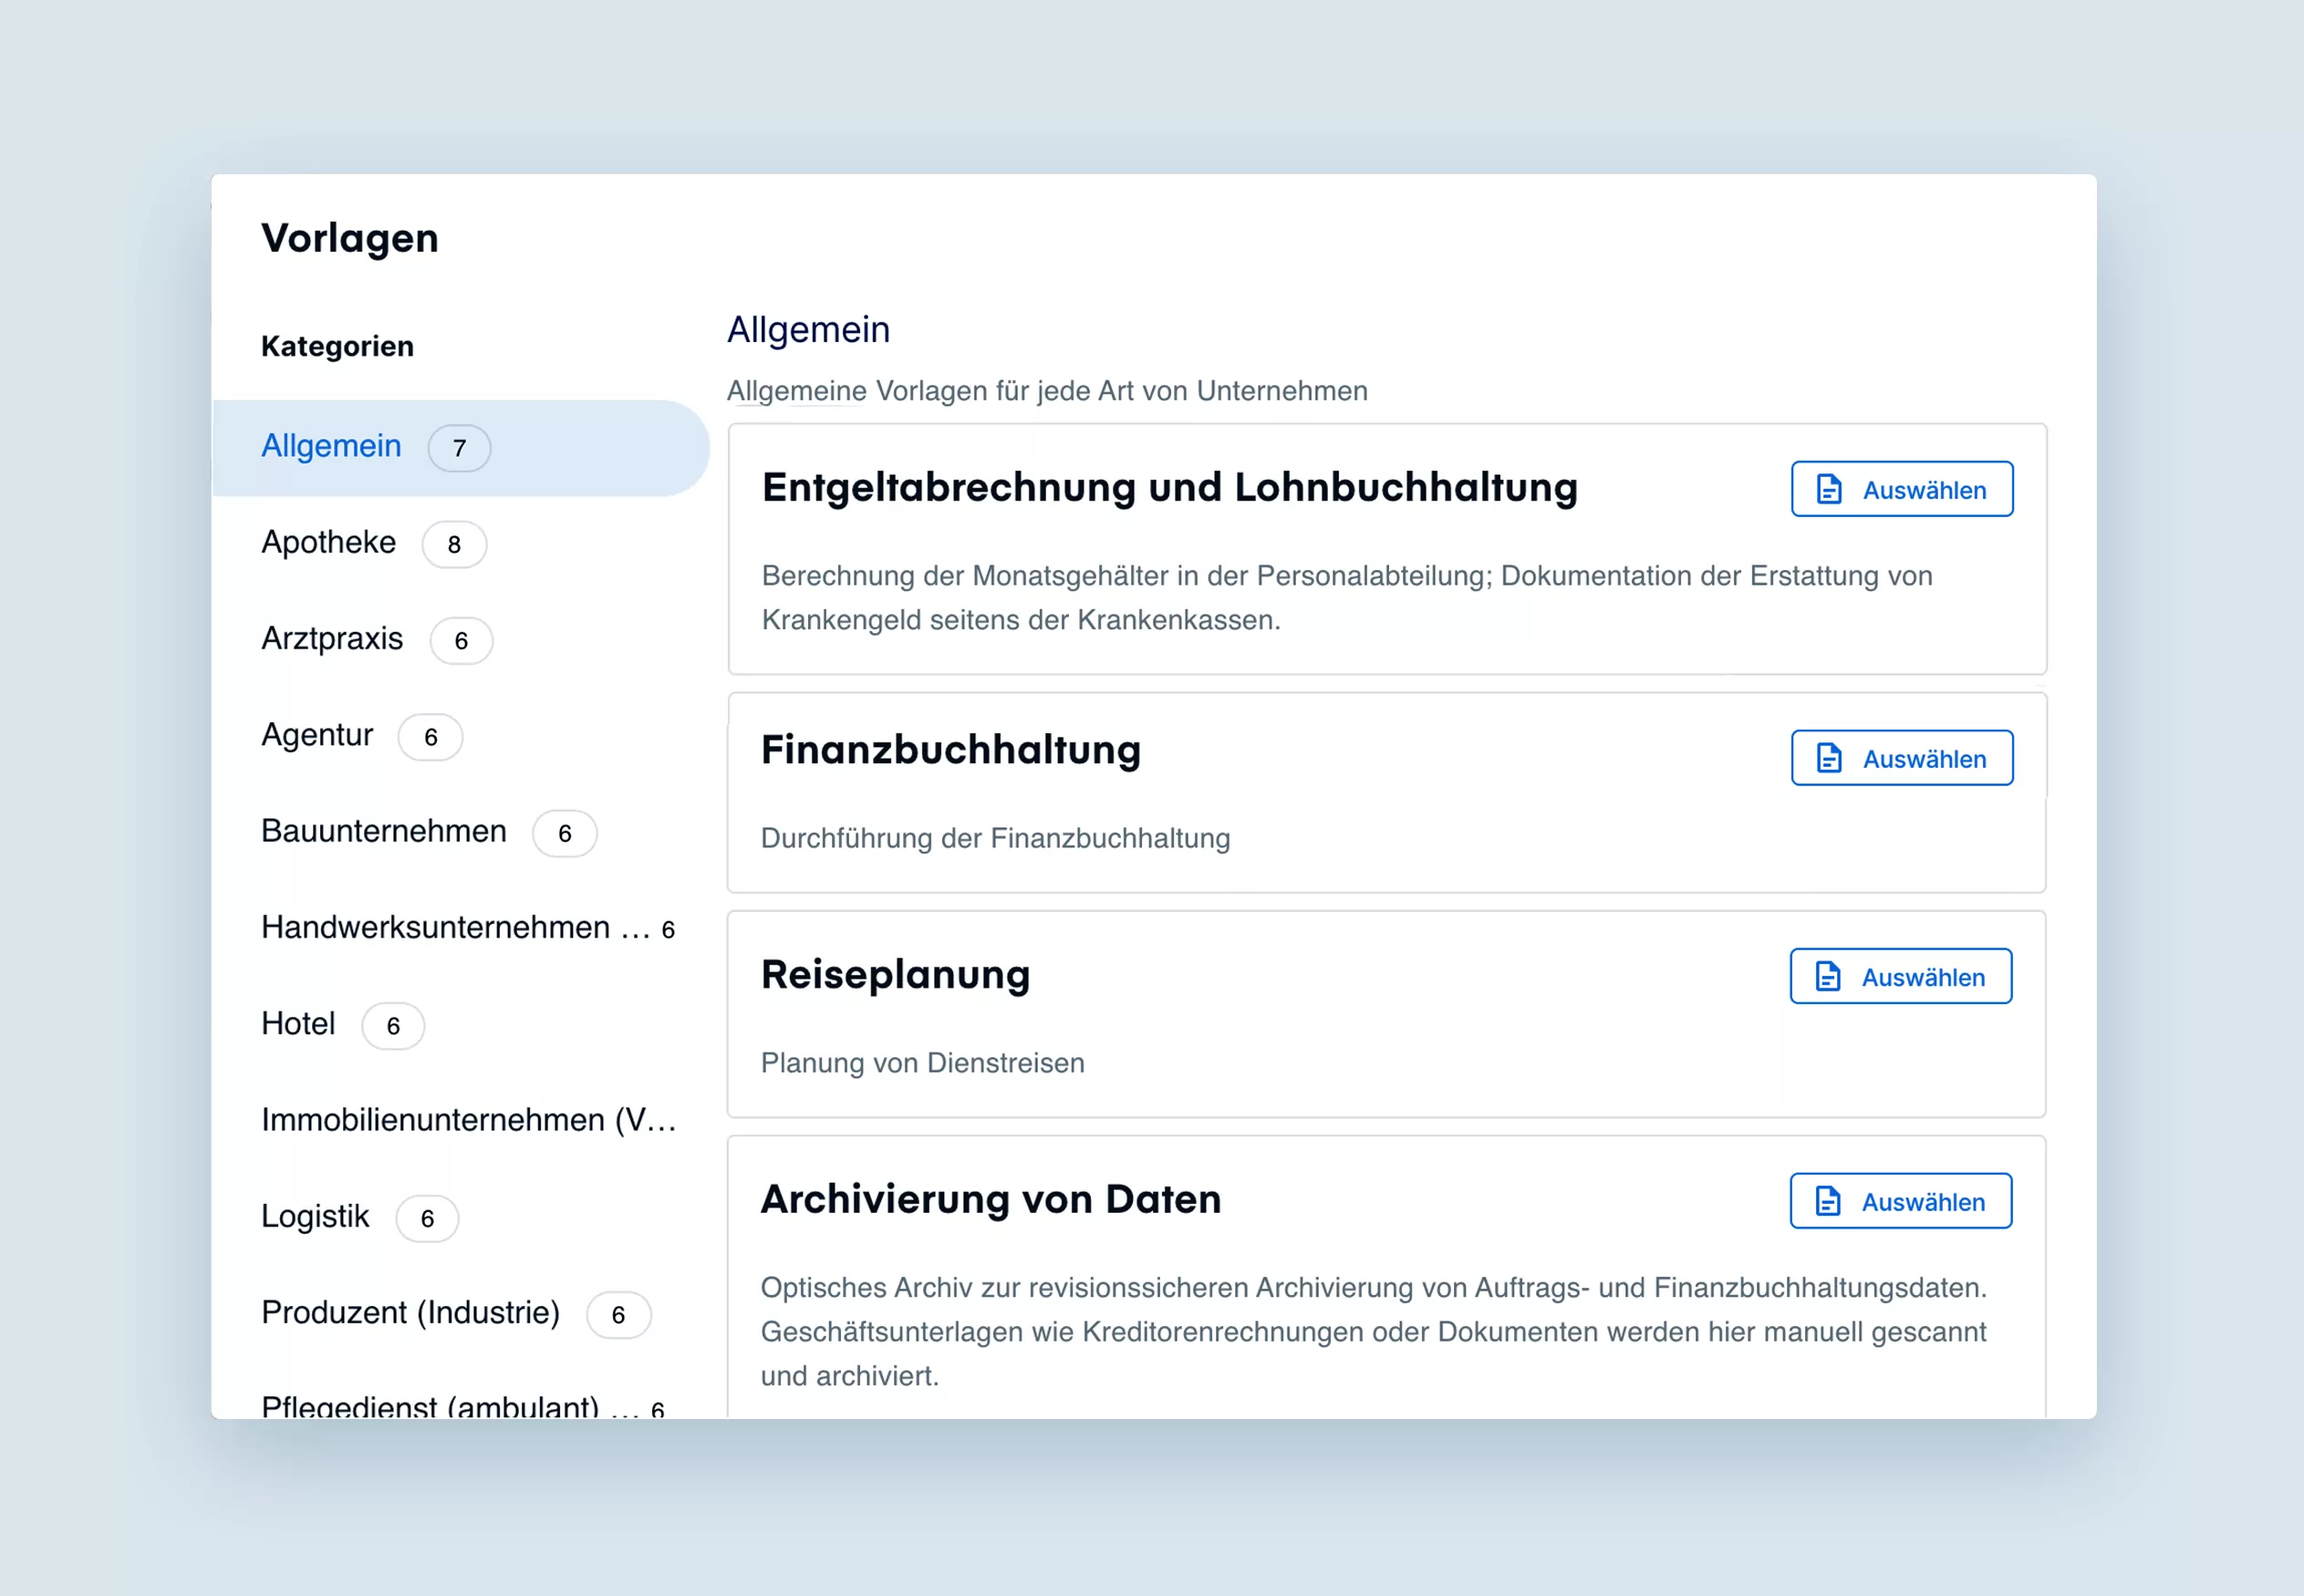Open Immobilienunternehmen category entry
The image size is (2304, 1596).
point(461,1121)
